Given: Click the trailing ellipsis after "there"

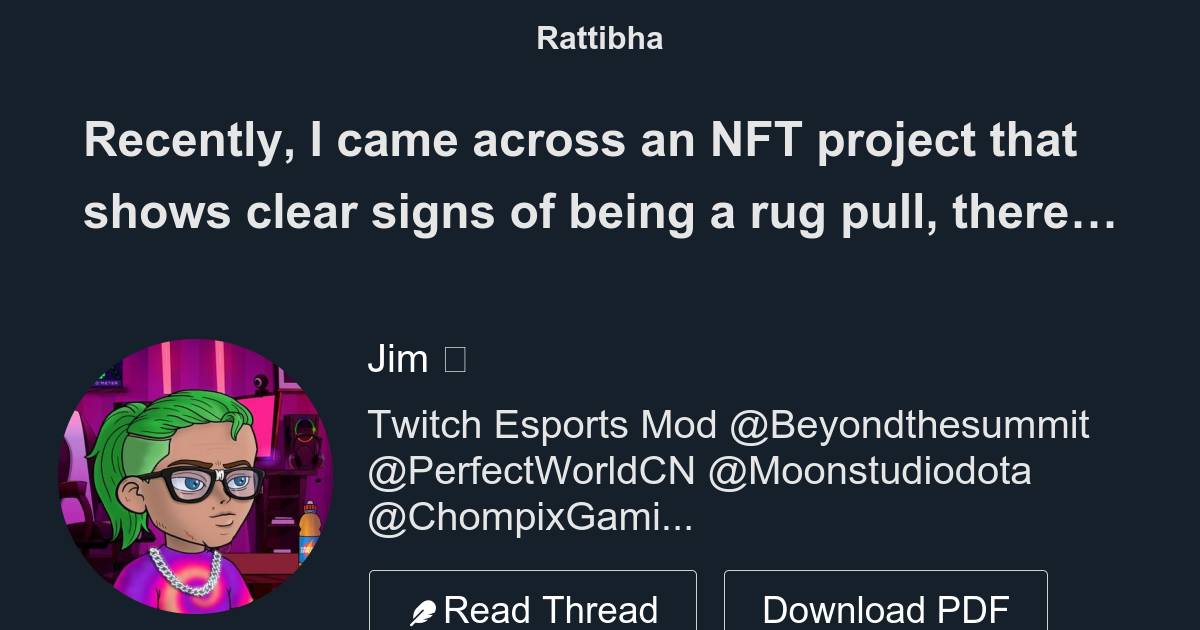Looking at the screenshot, I should 1097,212.
